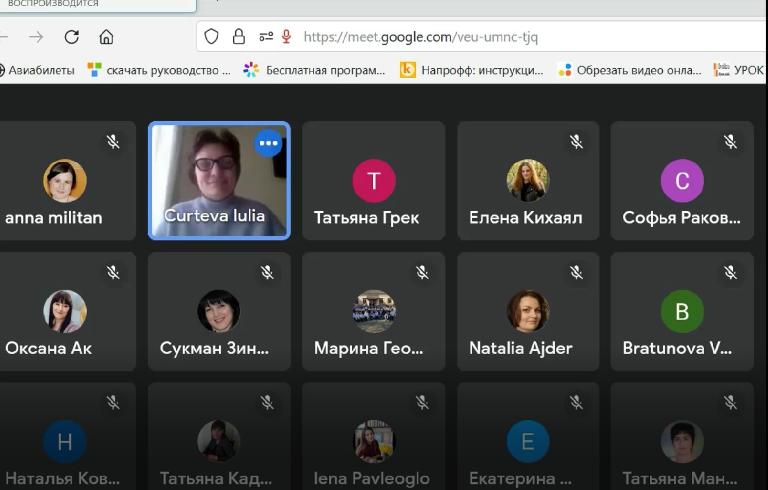Reload the Google Meet page
Screen dimensions: 768x490
[x=72, y=37]
